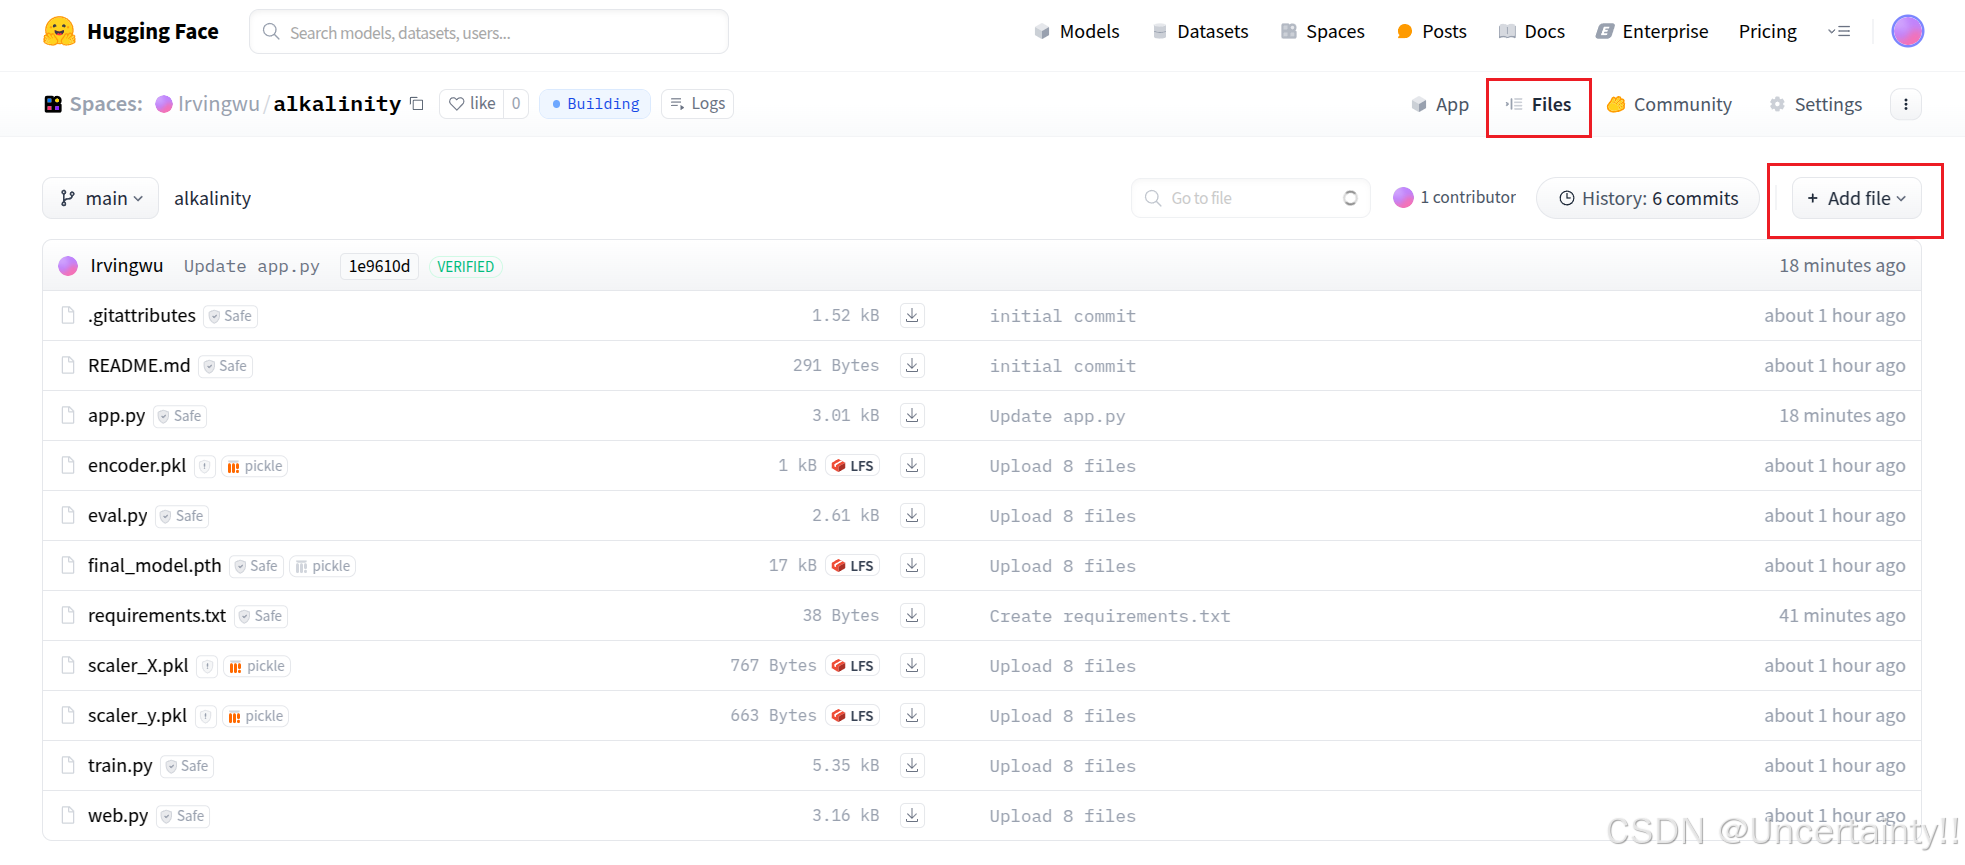View History: 6 commits
The image size is (1965, 865).
[1648, 198]
